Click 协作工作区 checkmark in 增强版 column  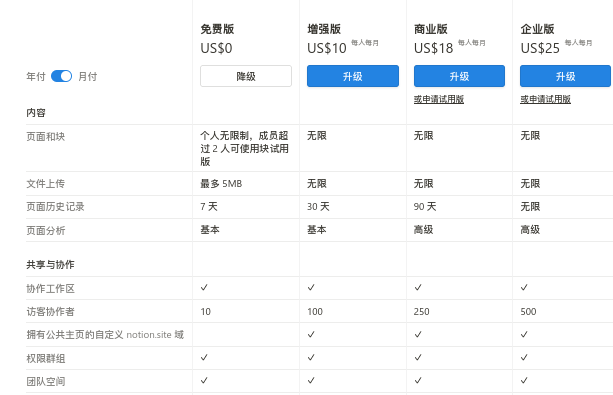(311, 287)
